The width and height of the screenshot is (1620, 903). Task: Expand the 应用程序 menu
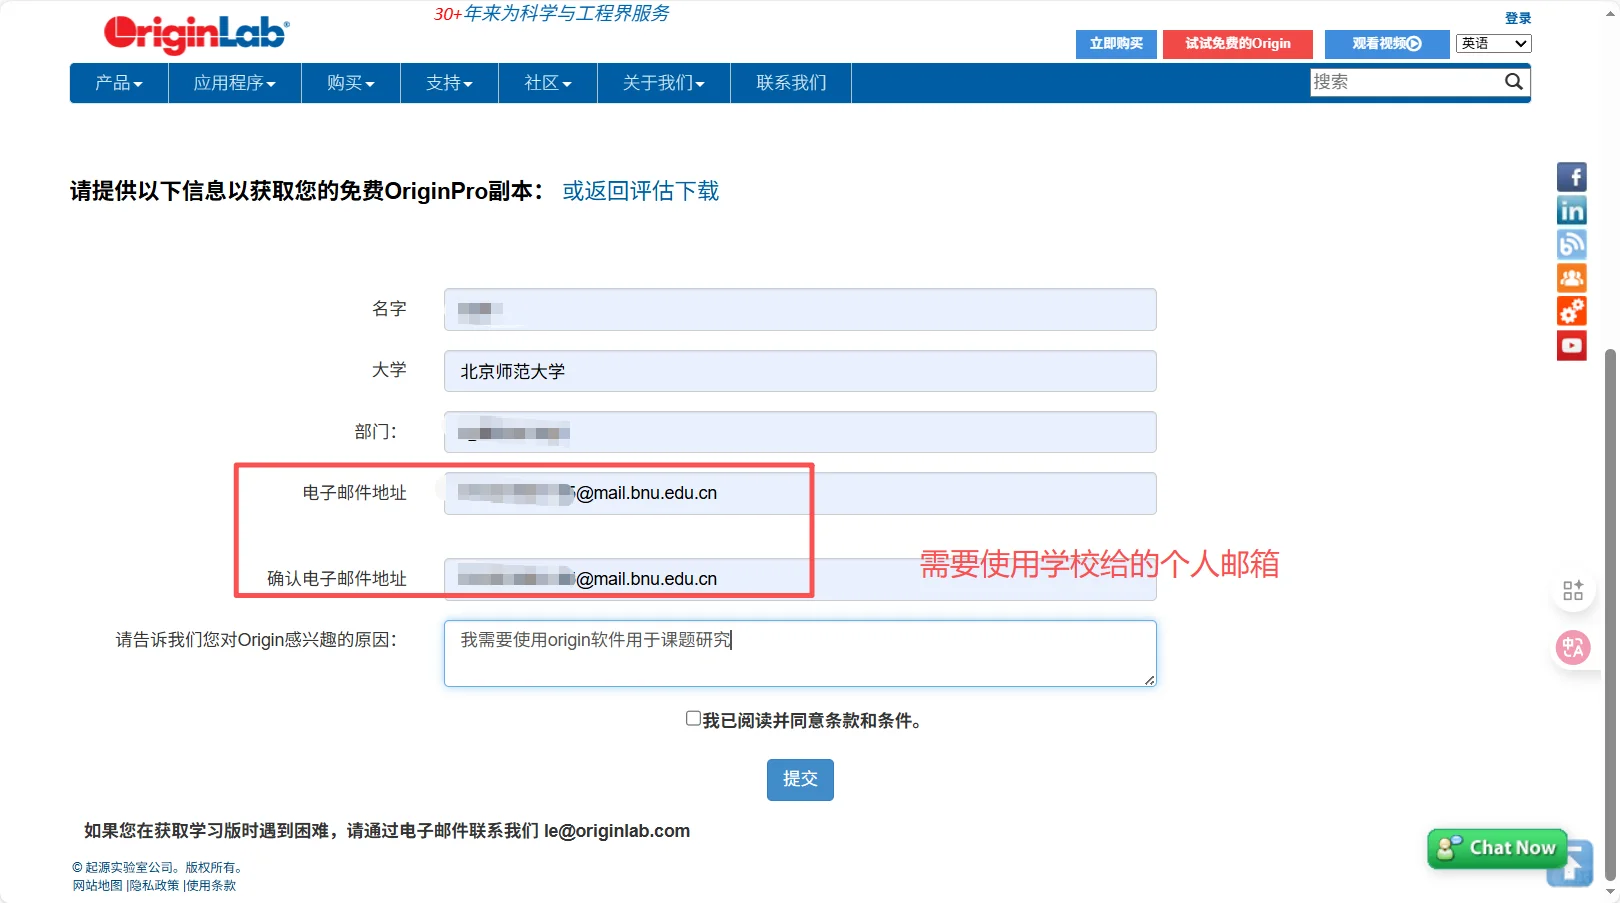pyautogui.click(x=234, y=83)
